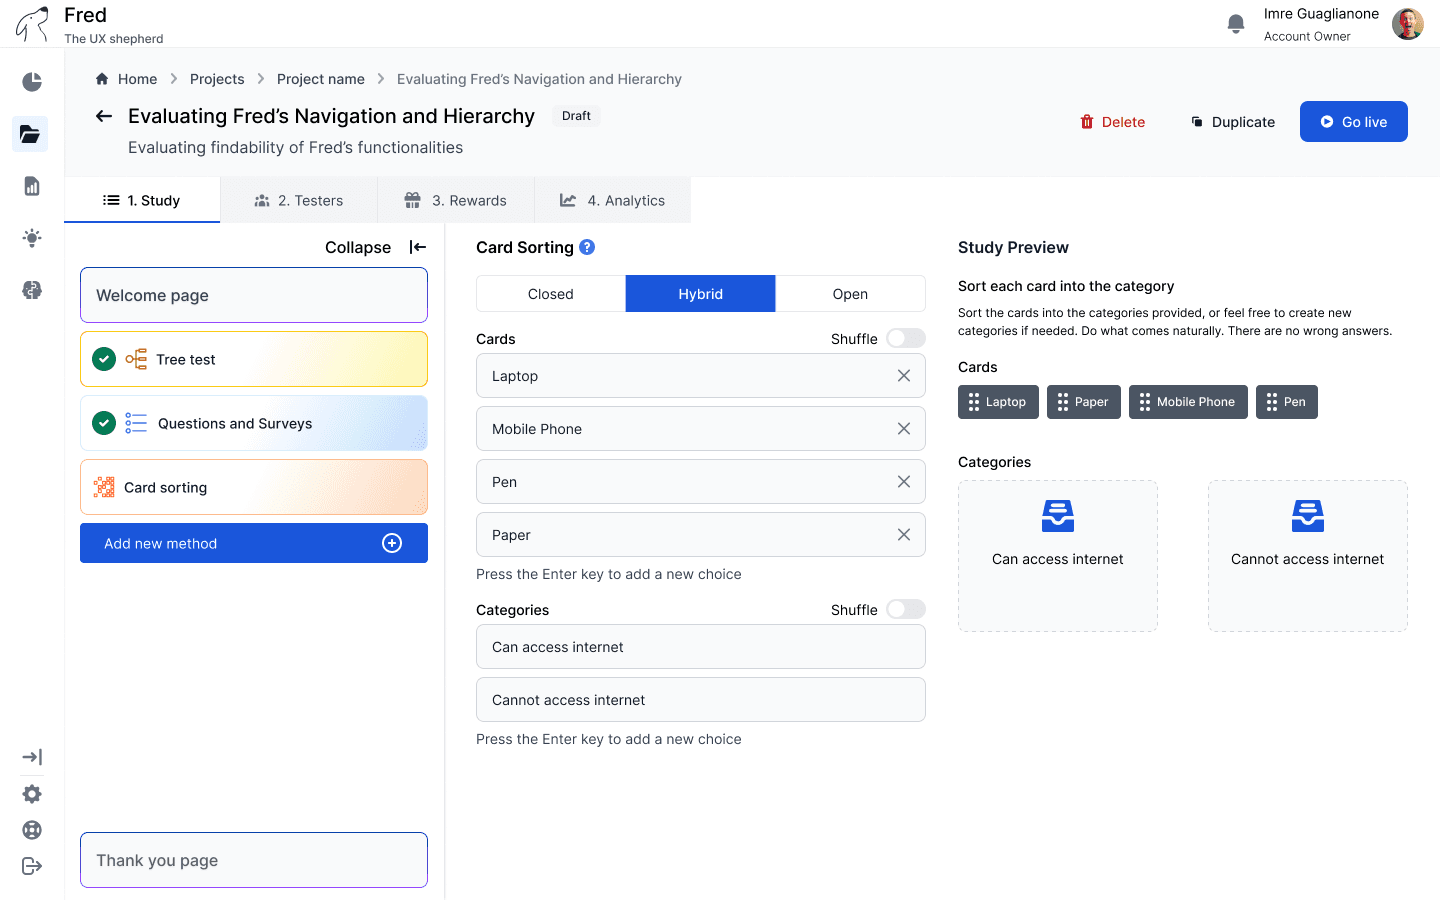This screenshot has width=1440, height=900.
Task: Remove the Pen card
Action: coord(904,482)
